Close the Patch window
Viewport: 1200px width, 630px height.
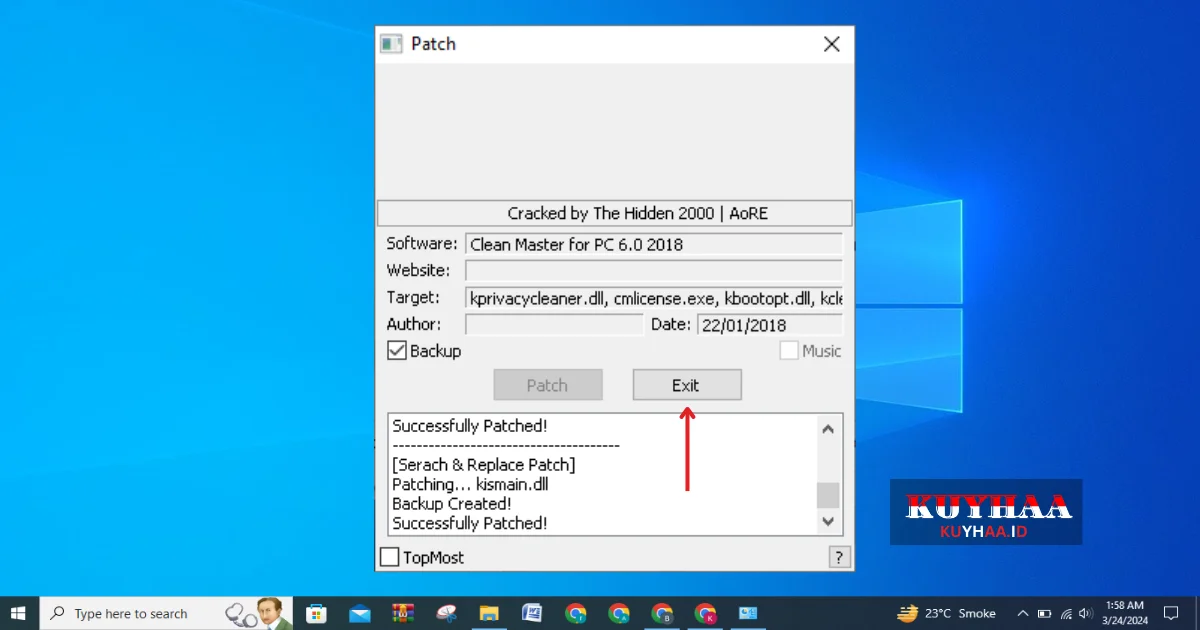pyautogui.click(x=831, y=44)
